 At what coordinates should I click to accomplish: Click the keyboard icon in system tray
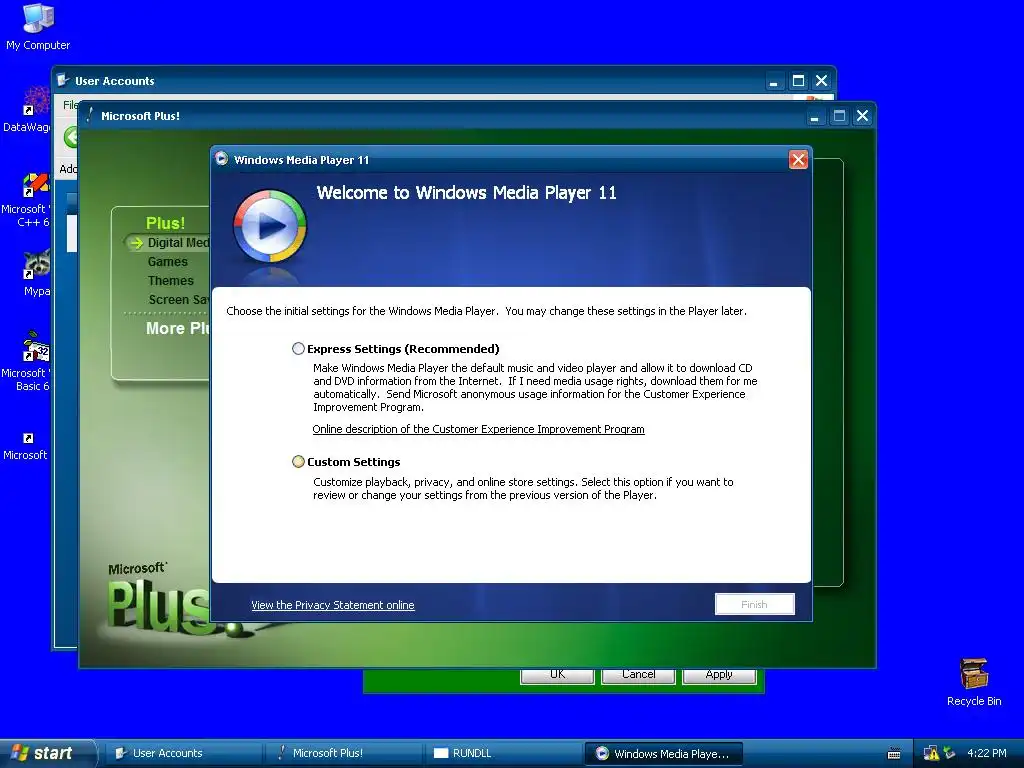click(894, 754)
